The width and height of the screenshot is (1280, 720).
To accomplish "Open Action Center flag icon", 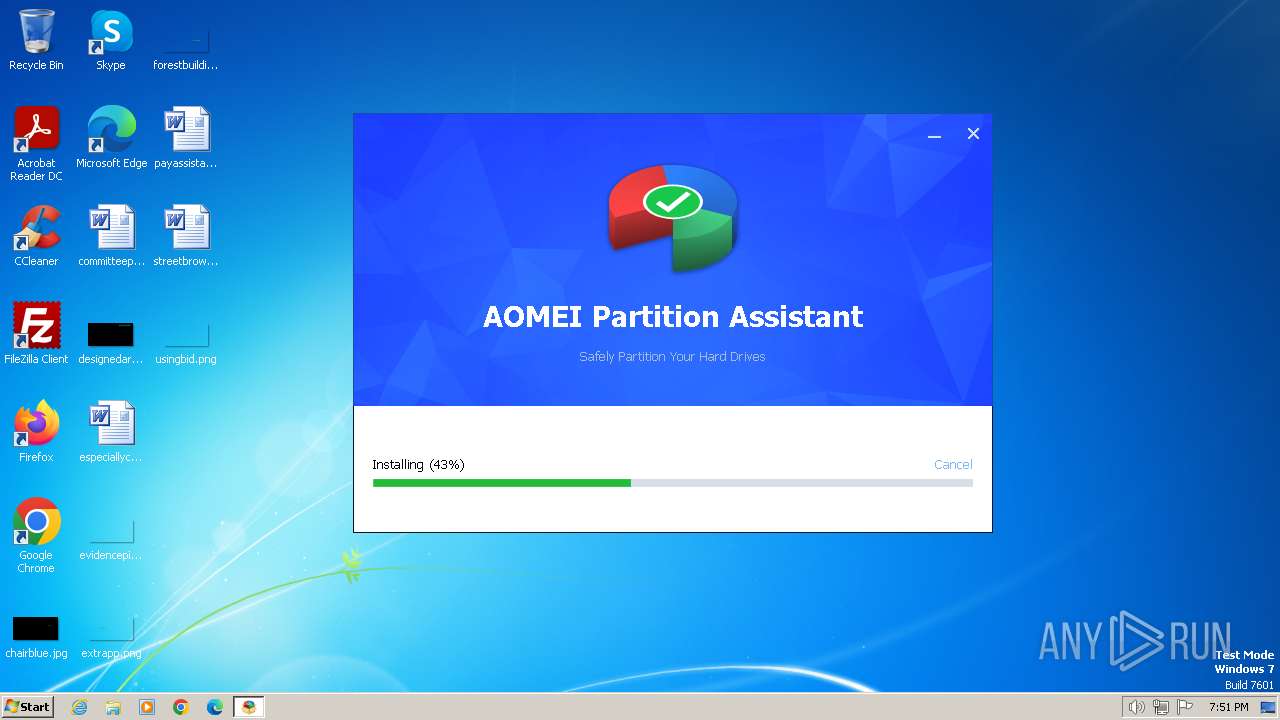I will click(1185, 707).
